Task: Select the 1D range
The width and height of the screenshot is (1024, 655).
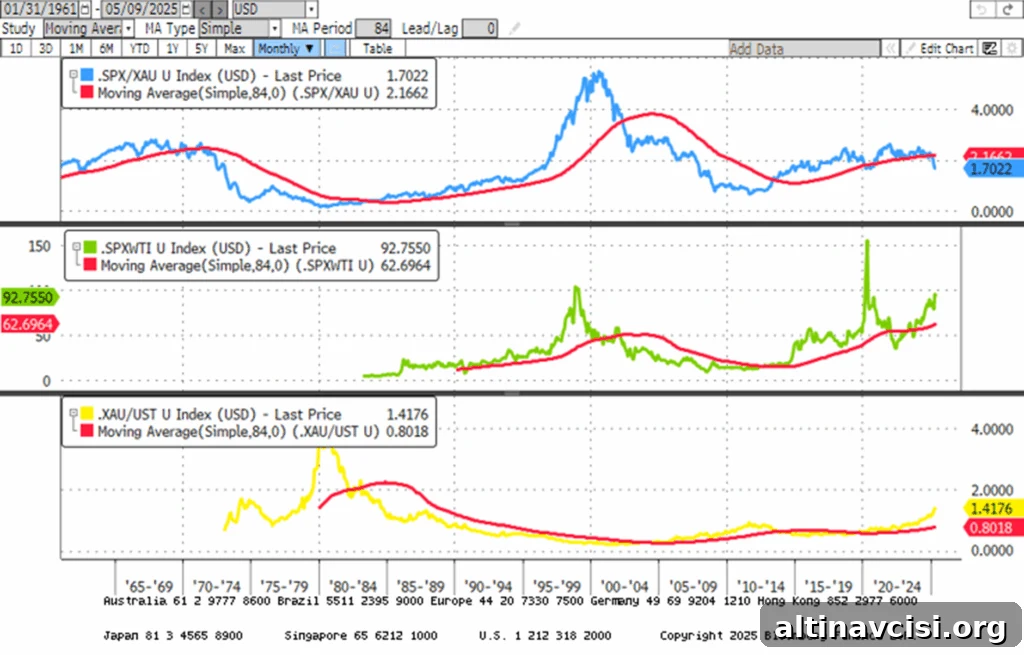Action: 16,48
